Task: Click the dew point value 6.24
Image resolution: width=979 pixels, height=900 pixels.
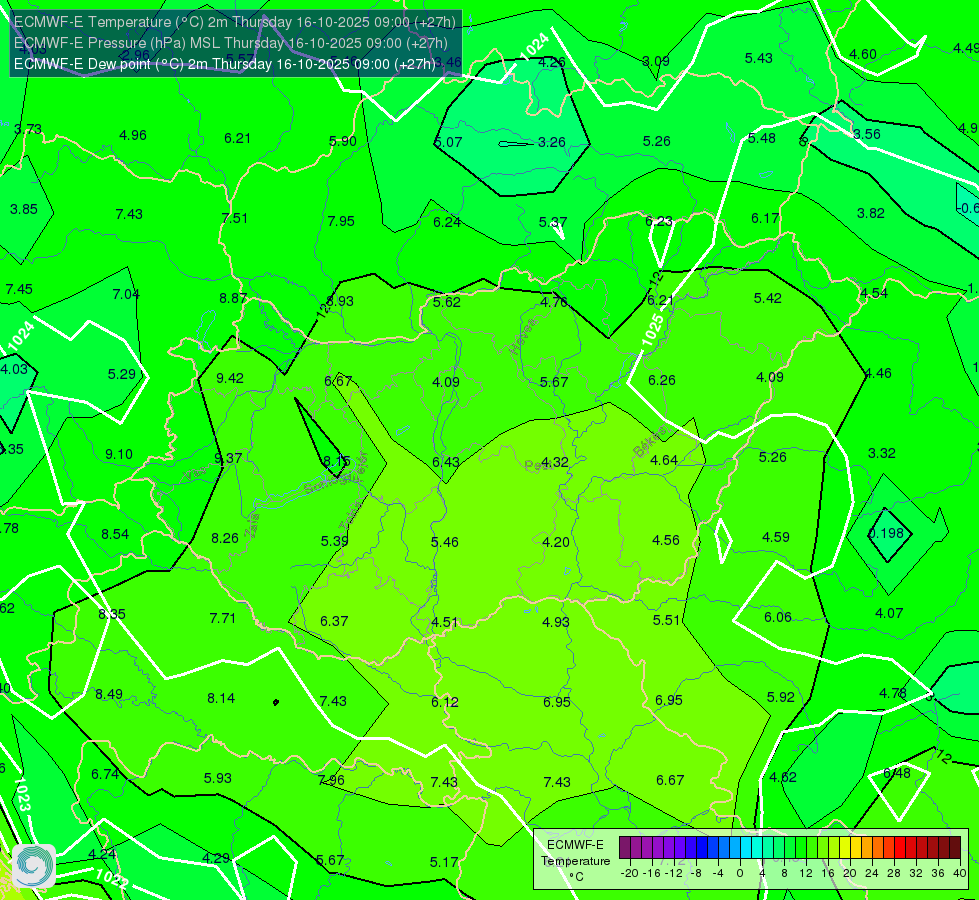Action: [447, 222]
